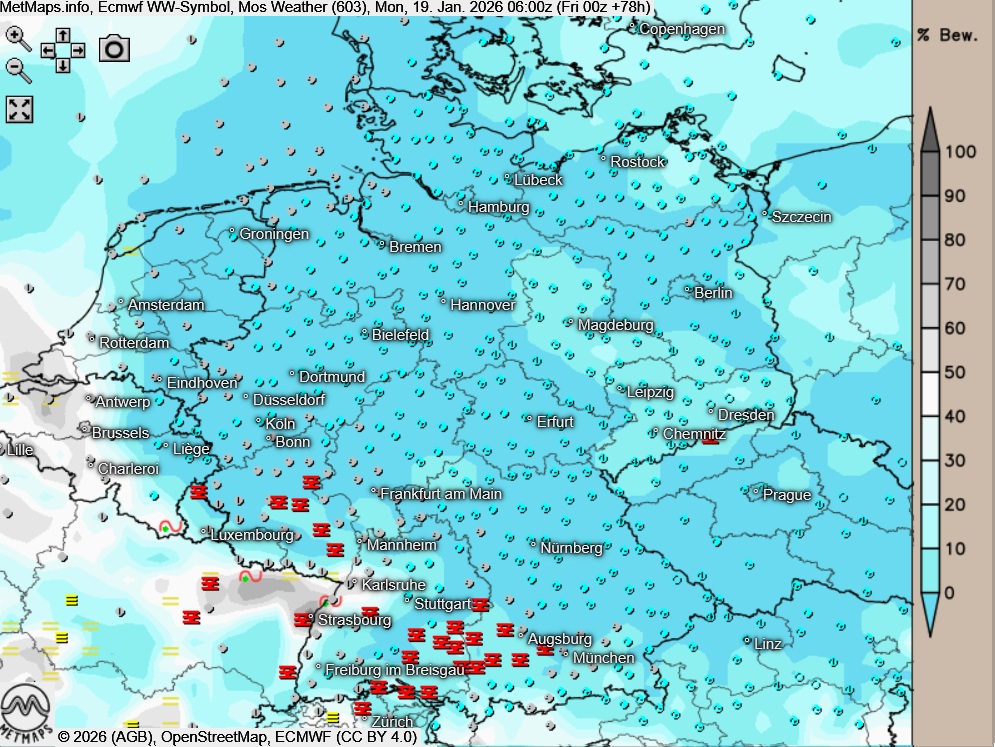Click the München city label
995x747 pixels.
[603, 658]
